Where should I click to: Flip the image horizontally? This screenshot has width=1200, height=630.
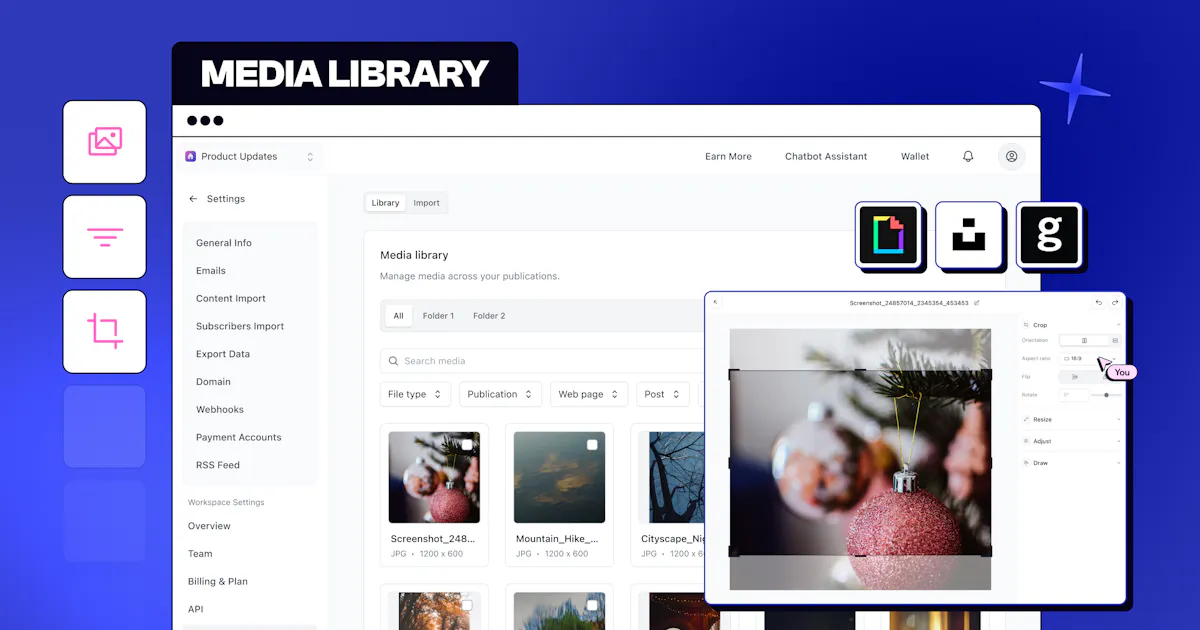point(1074,377)
